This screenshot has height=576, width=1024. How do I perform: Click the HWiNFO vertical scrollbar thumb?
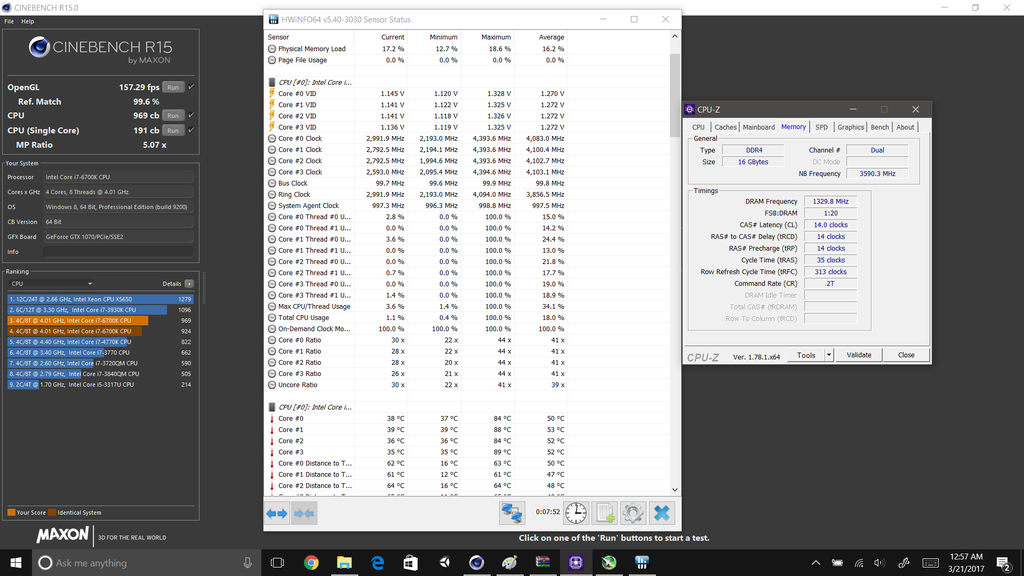point(675,95)
